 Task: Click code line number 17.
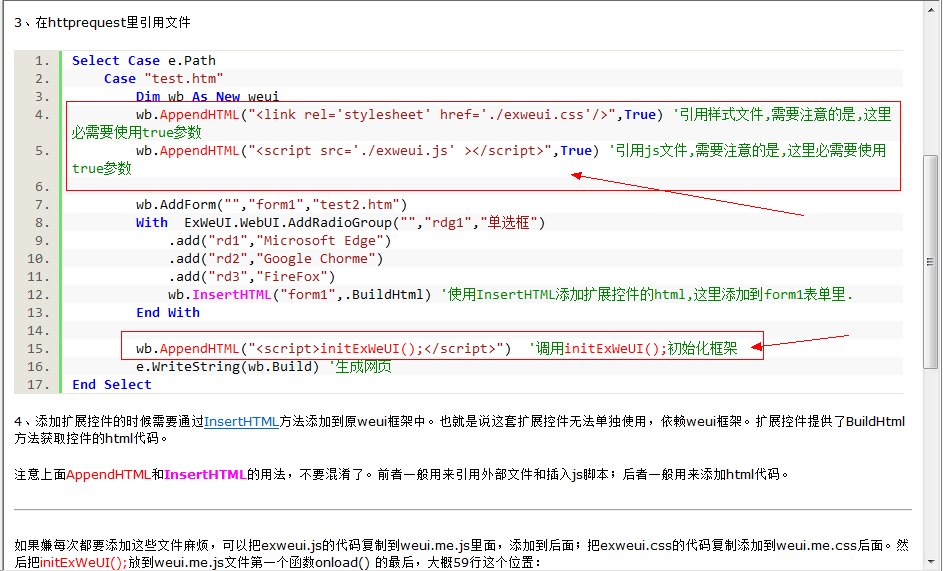[38, 385]
